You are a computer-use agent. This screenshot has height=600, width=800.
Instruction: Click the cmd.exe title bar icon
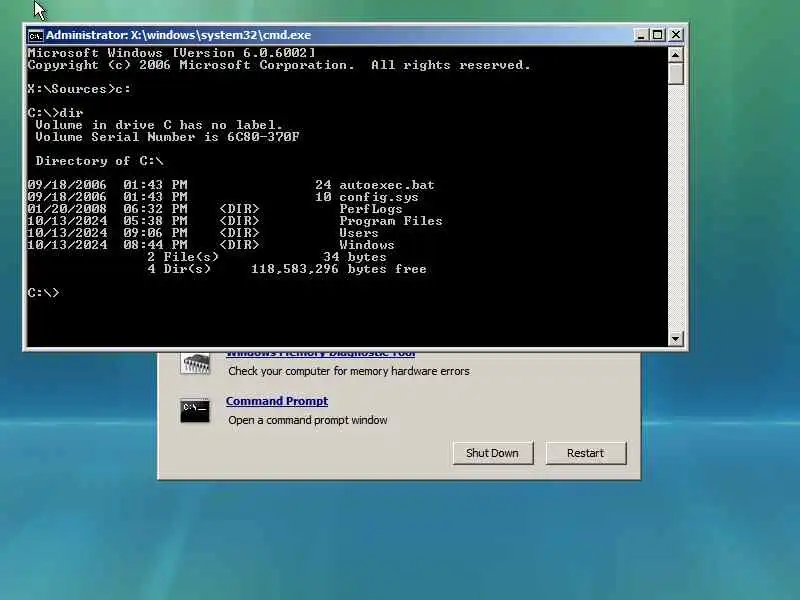pyautogui.click(x=35, y=35)
